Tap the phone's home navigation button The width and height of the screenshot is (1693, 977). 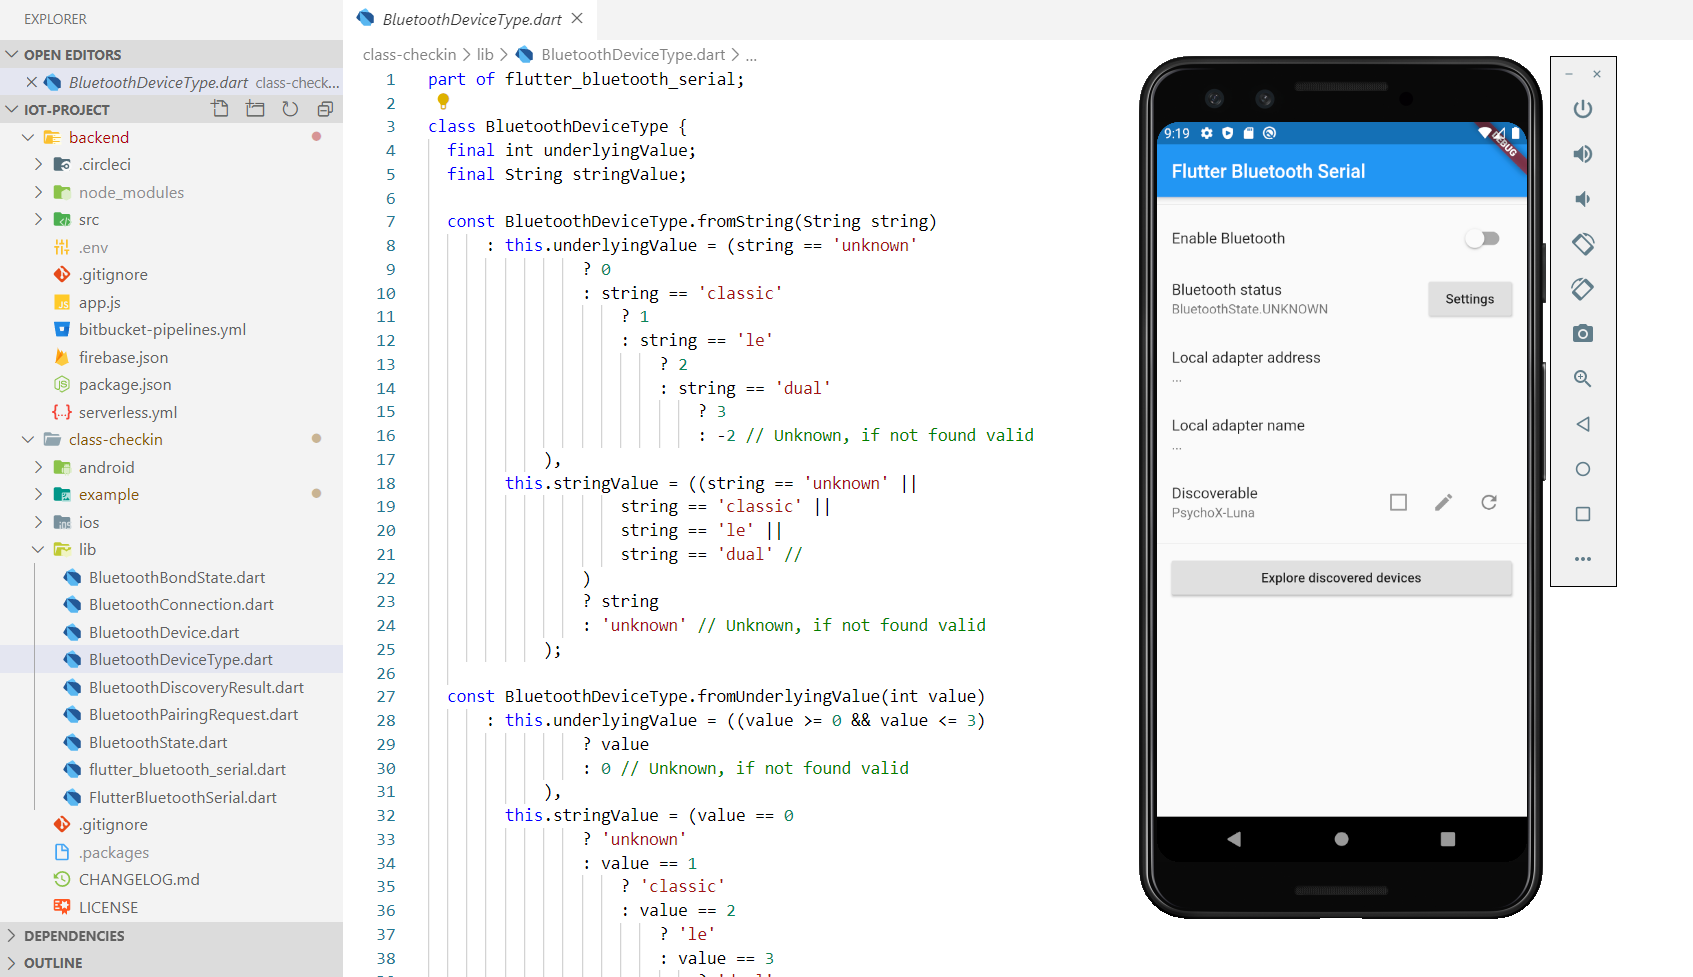1341,839
